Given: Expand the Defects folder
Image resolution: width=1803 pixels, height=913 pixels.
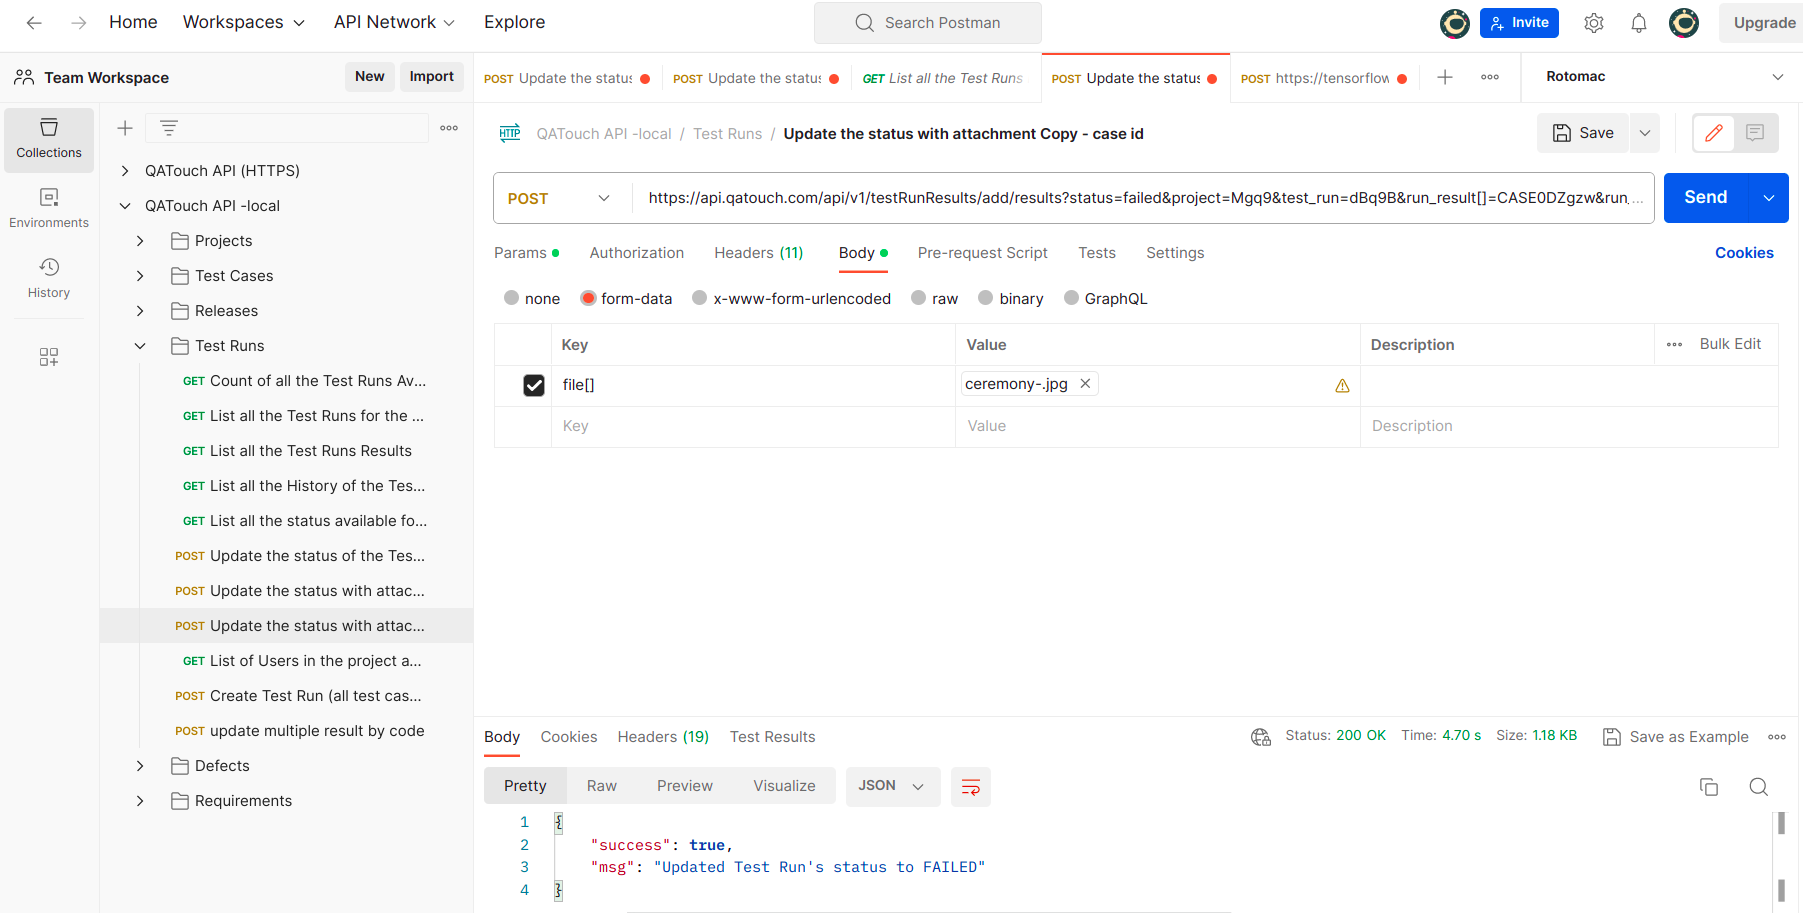Looking at the screenshot, I should 140,766.
